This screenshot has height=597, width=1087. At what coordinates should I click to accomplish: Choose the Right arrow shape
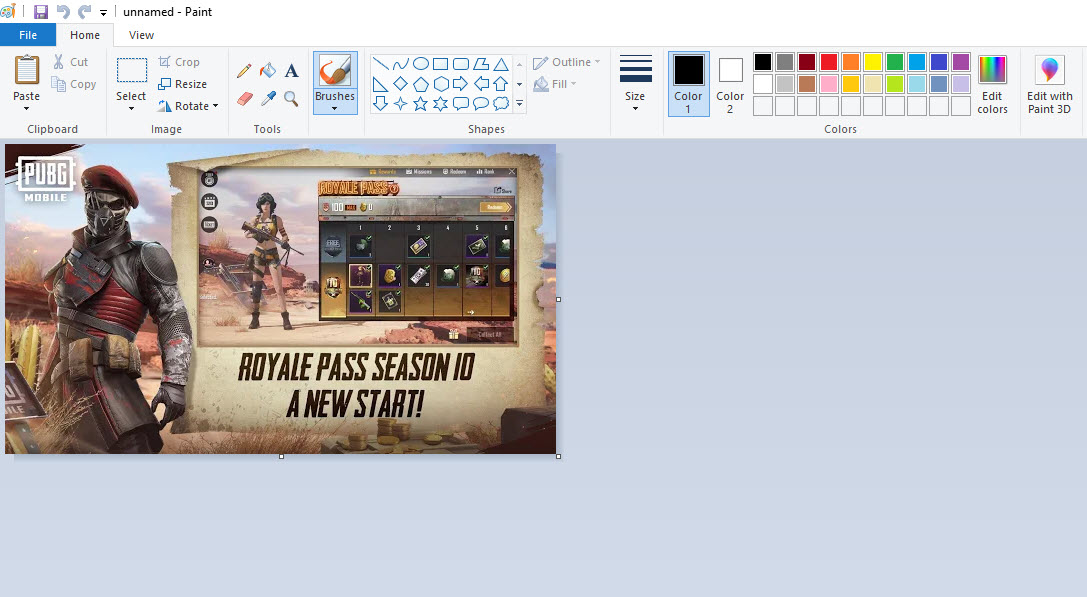tap(460, 85)
